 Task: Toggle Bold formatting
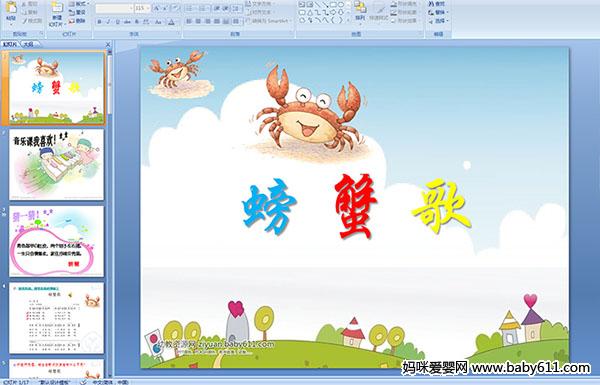(99, 22)
